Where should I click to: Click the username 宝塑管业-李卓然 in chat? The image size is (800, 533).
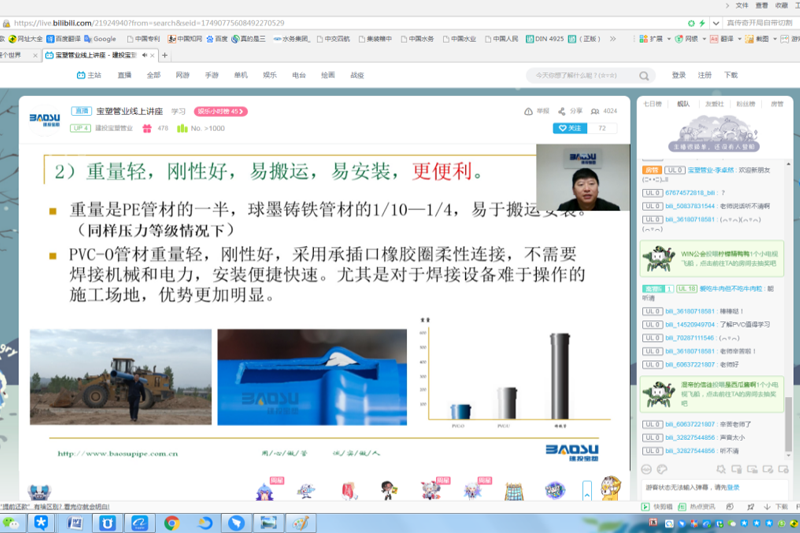pyautogui.click(x=711, y=170)
